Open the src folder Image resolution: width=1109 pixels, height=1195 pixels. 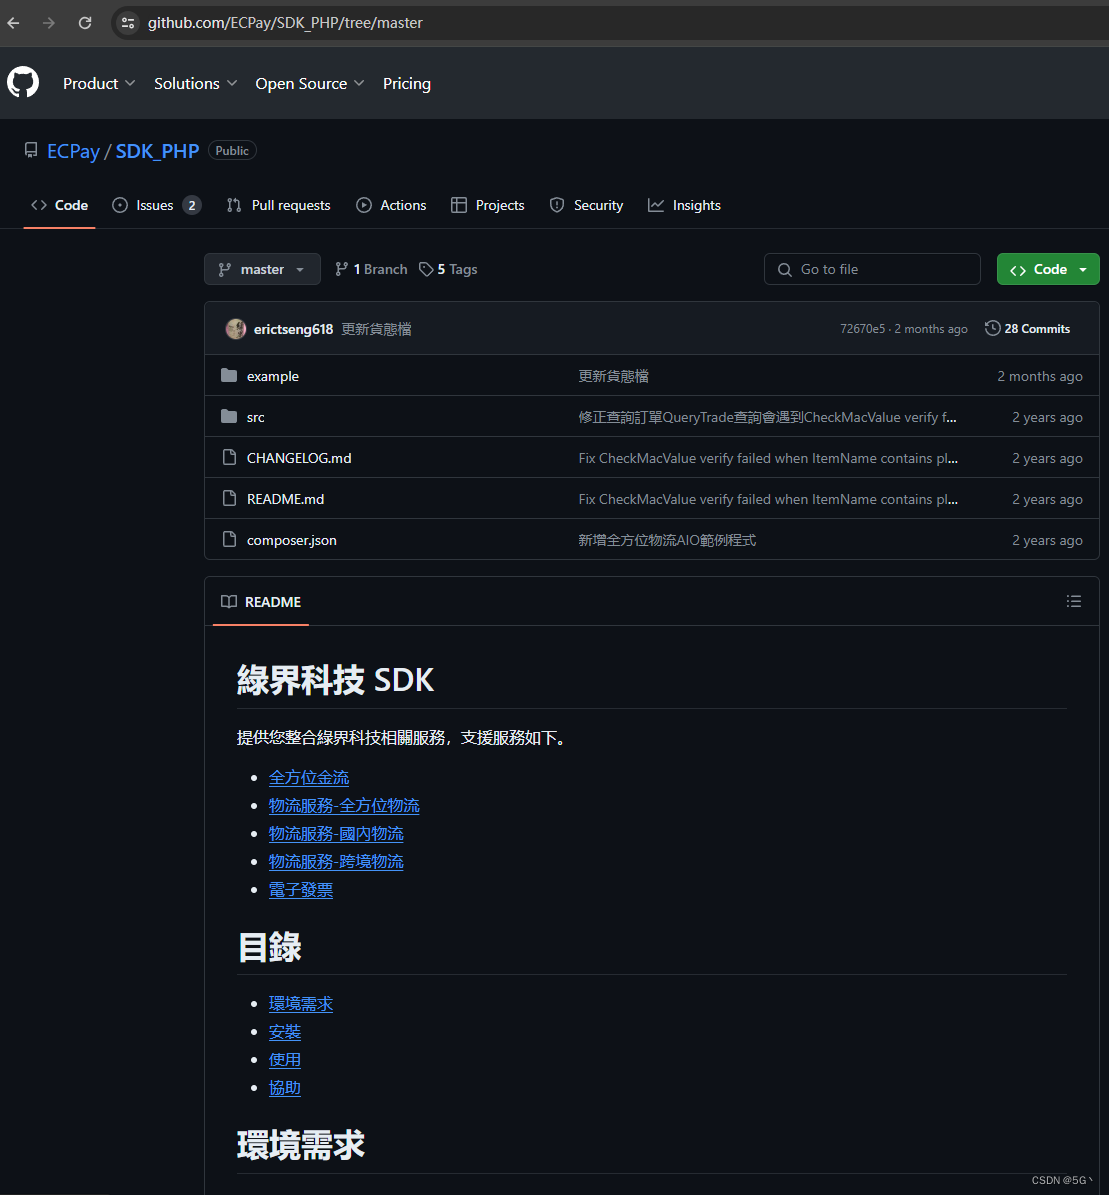pyautogui.click(x=255, y=418)
